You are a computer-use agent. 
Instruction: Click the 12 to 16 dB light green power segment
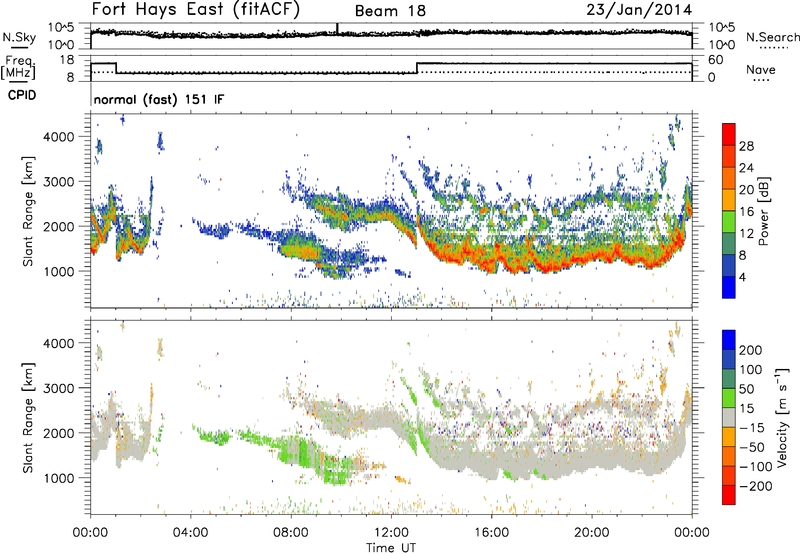(x=729, y=222)
